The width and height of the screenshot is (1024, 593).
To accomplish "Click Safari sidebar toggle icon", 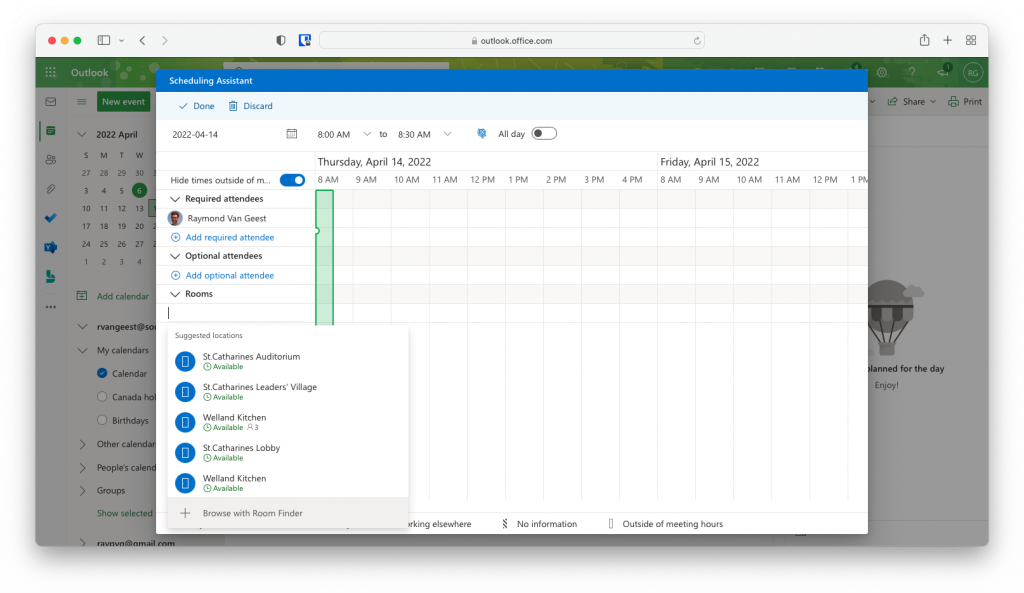I will (104, 40).
